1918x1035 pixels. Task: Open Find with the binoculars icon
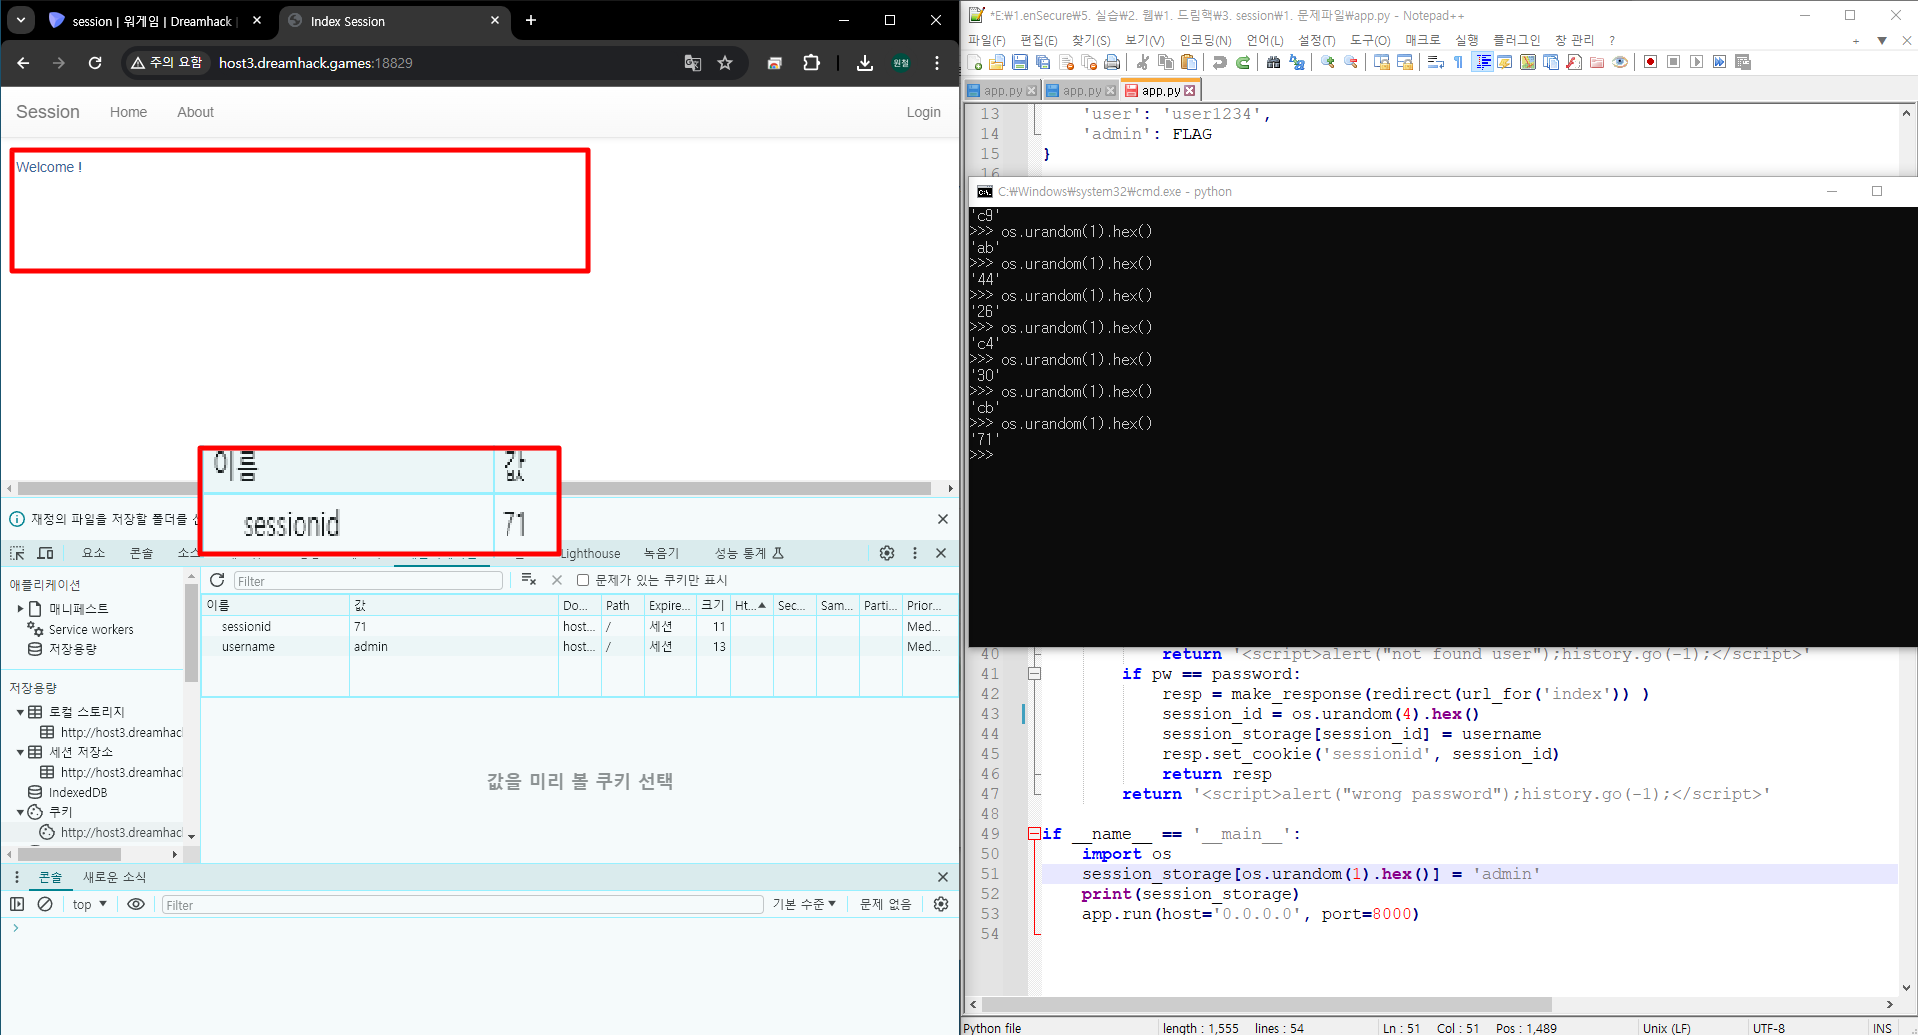[x=1273, y=62]
